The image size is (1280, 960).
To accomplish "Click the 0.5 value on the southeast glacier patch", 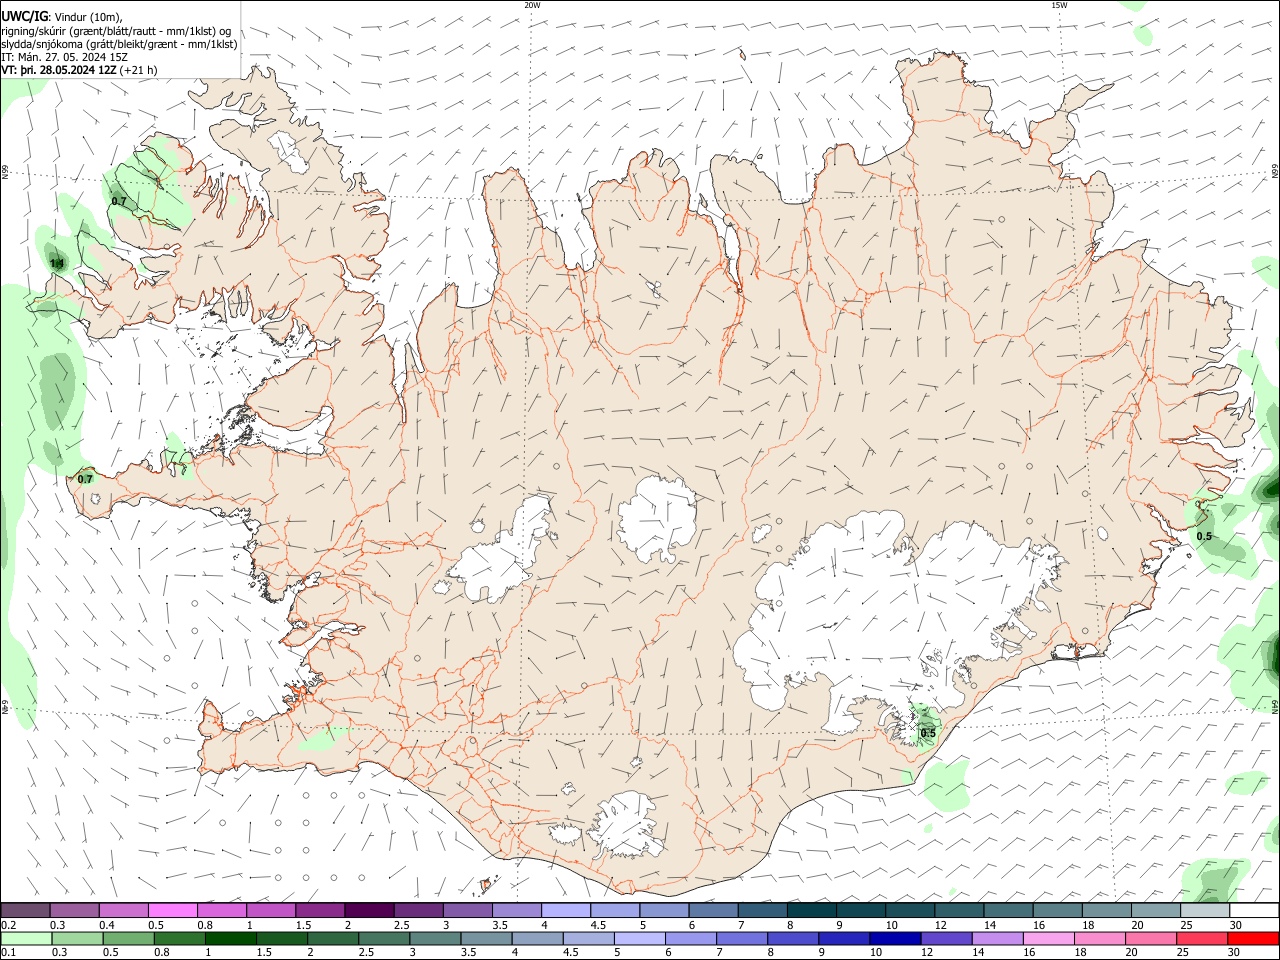I will point(928,733).
